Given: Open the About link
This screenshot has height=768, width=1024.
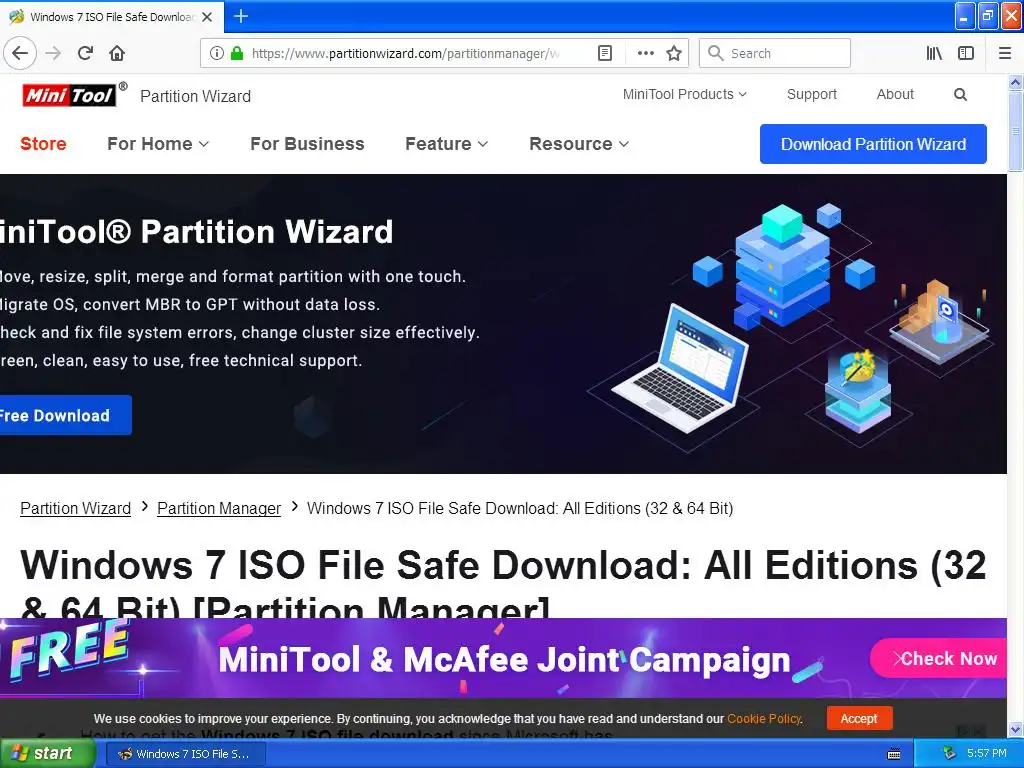Looking at the screenshot, I should 895,94.
